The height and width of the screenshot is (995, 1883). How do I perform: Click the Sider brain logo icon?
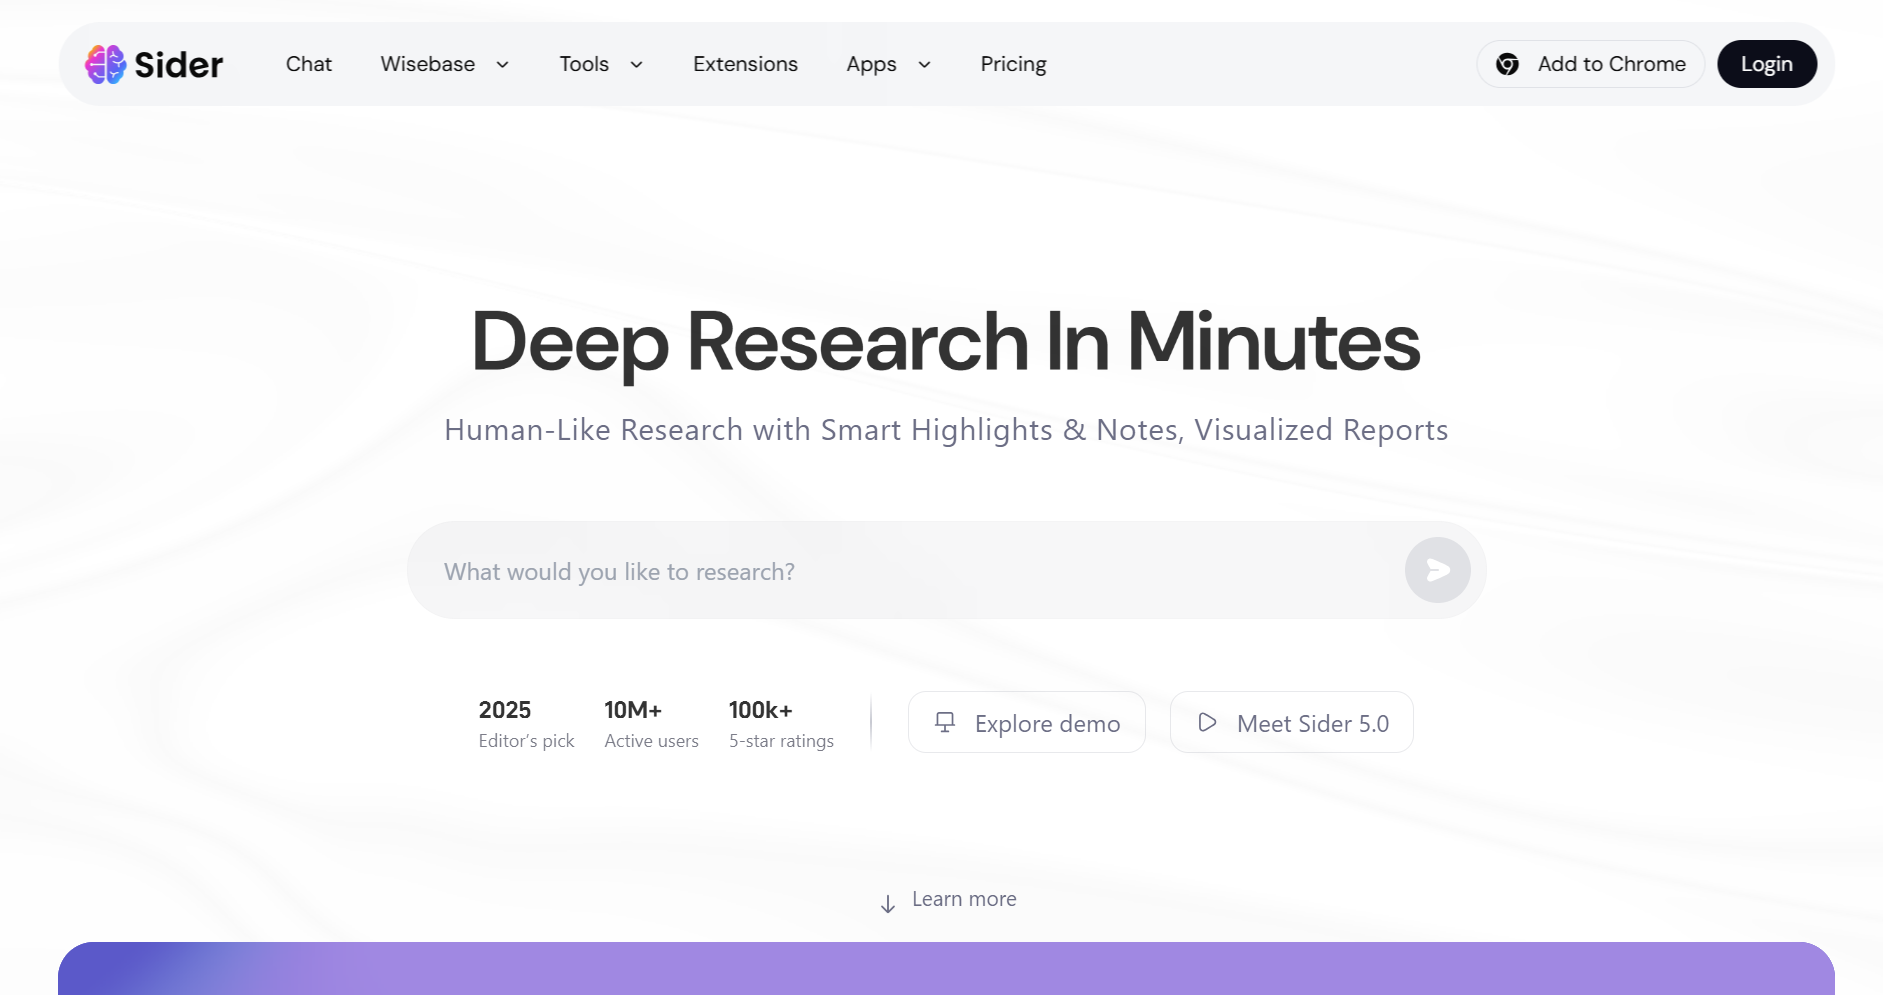[x=105, y=64]
